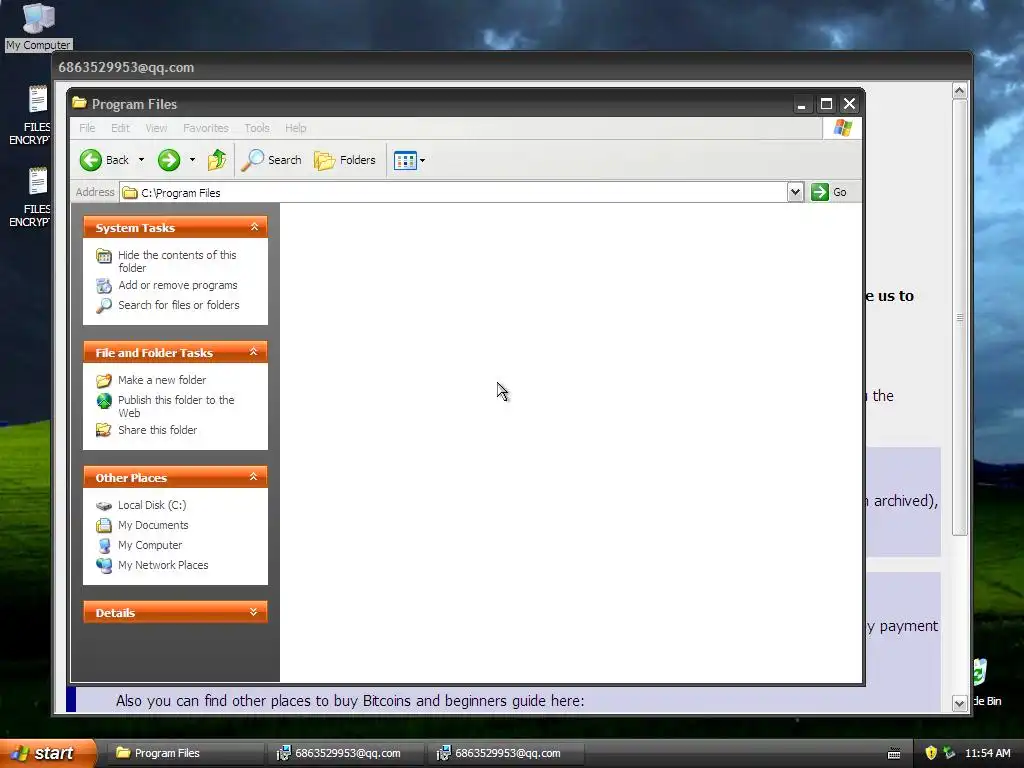Screen dimensions: 1024x768
Task: Maximize the Program Files window
Action: click(x=826, y=104)
